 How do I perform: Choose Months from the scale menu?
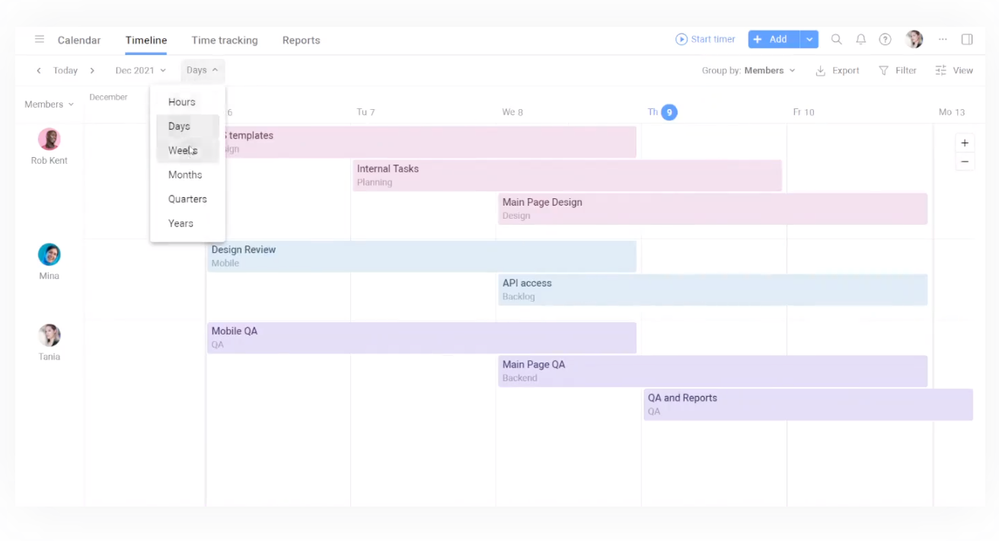click(188, 175)
